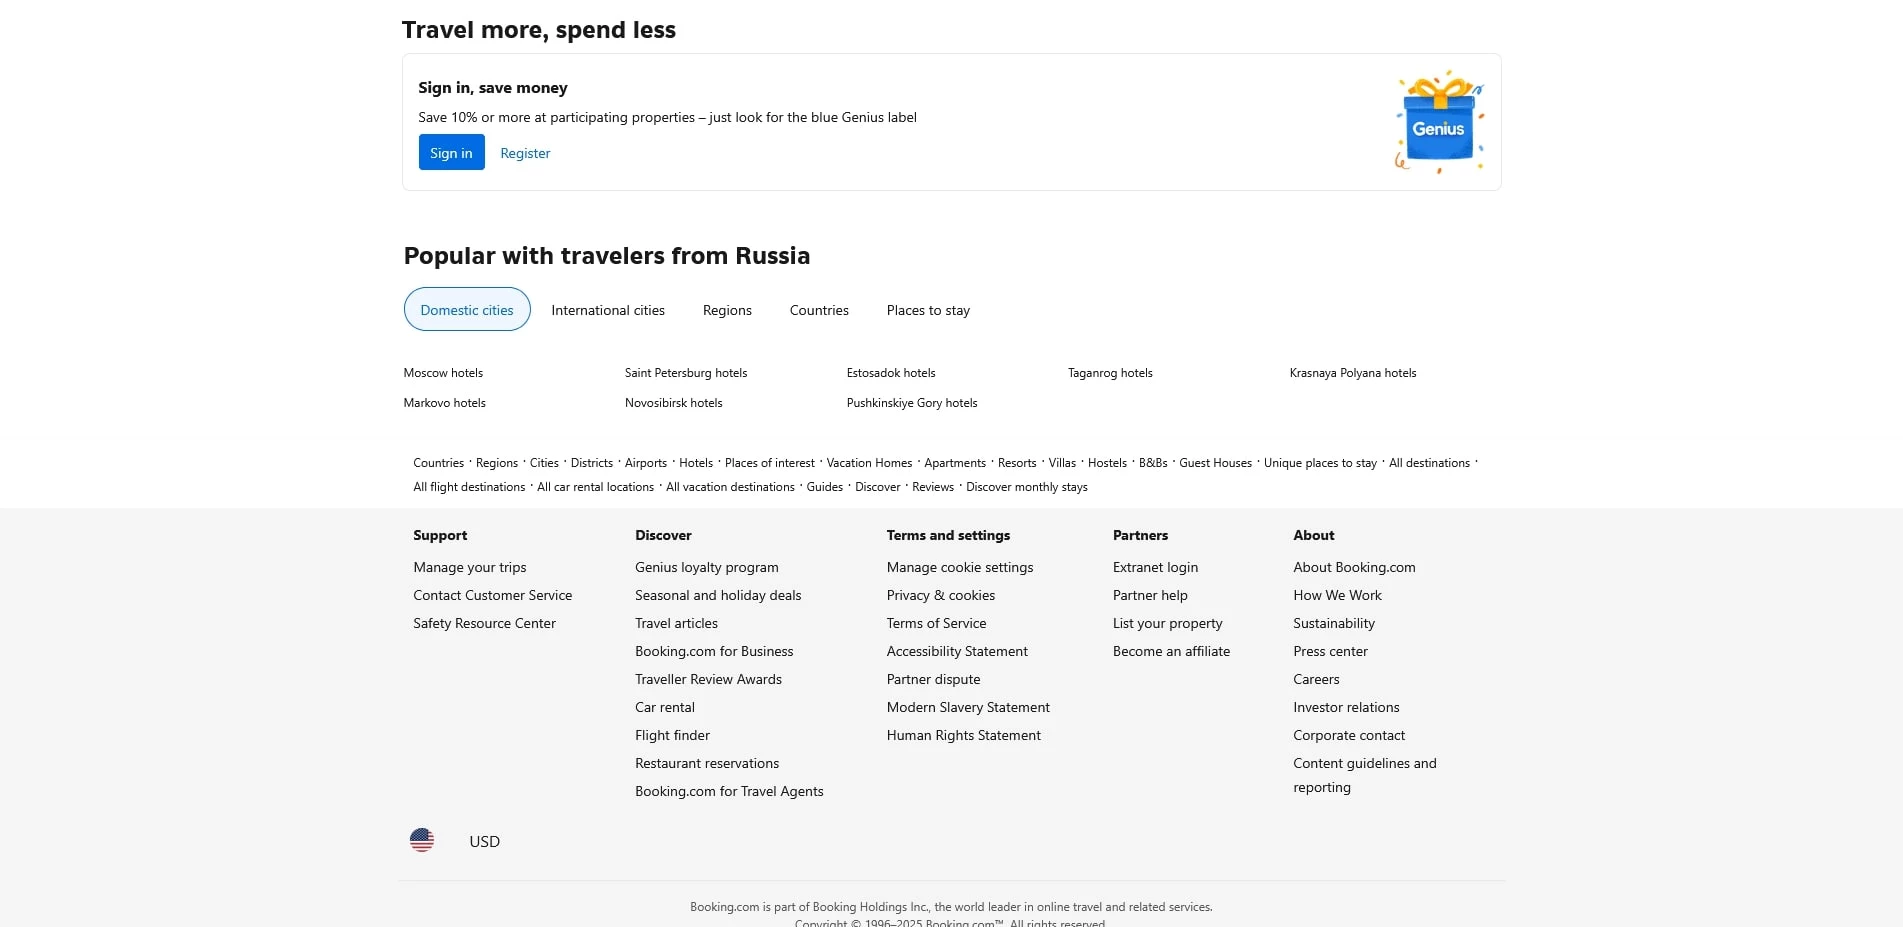Select the Places to stay tab
This screenshot has width=1903, height=927.
click(x=928, y=310)
